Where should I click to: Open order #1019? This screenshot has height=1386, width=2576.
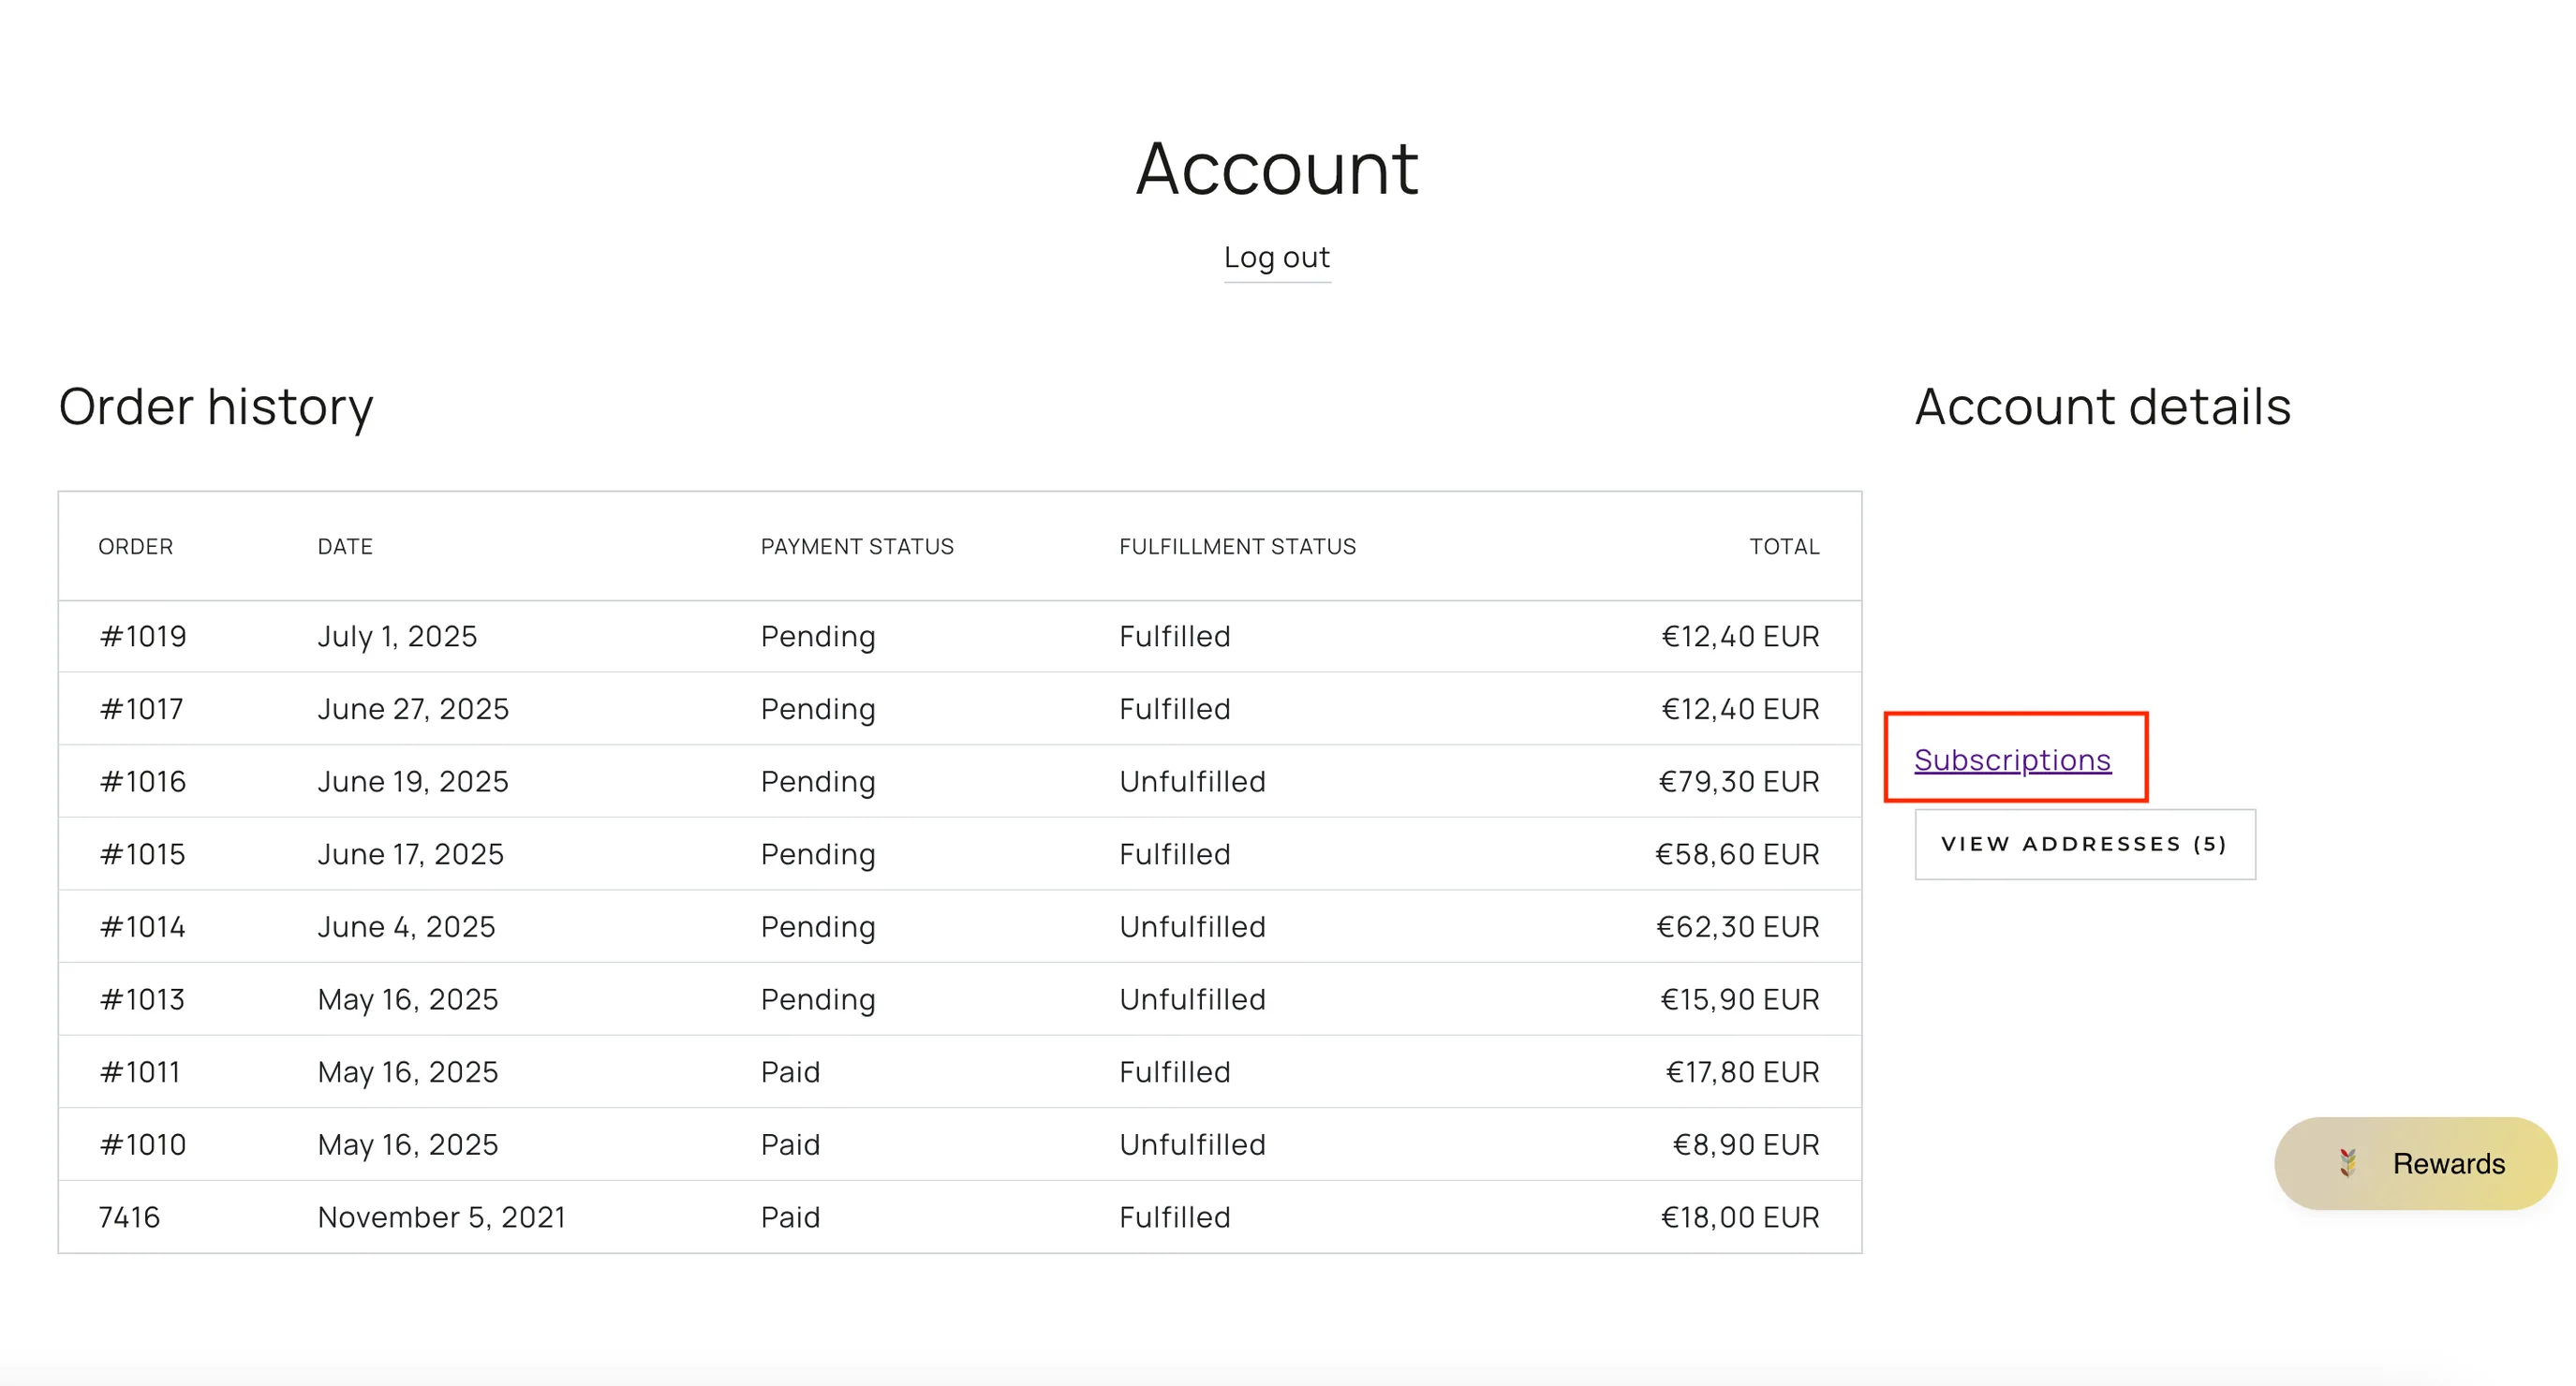[x=143, y=637]
